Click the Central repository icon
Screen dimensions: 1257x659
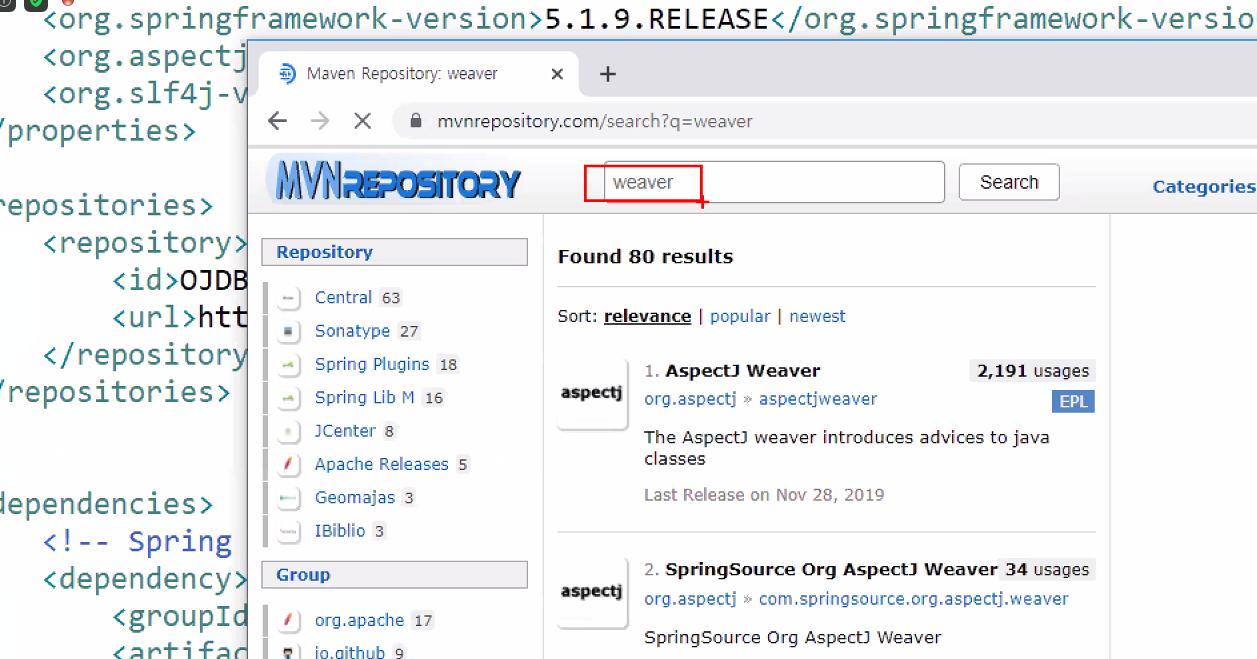289,298
